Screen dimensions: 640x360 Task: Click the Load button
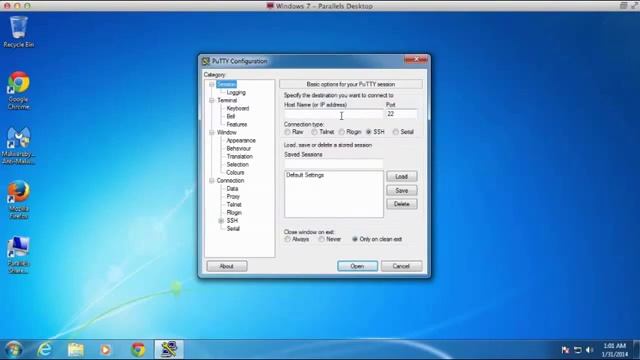pyautogui.click(x=402, y=176)
